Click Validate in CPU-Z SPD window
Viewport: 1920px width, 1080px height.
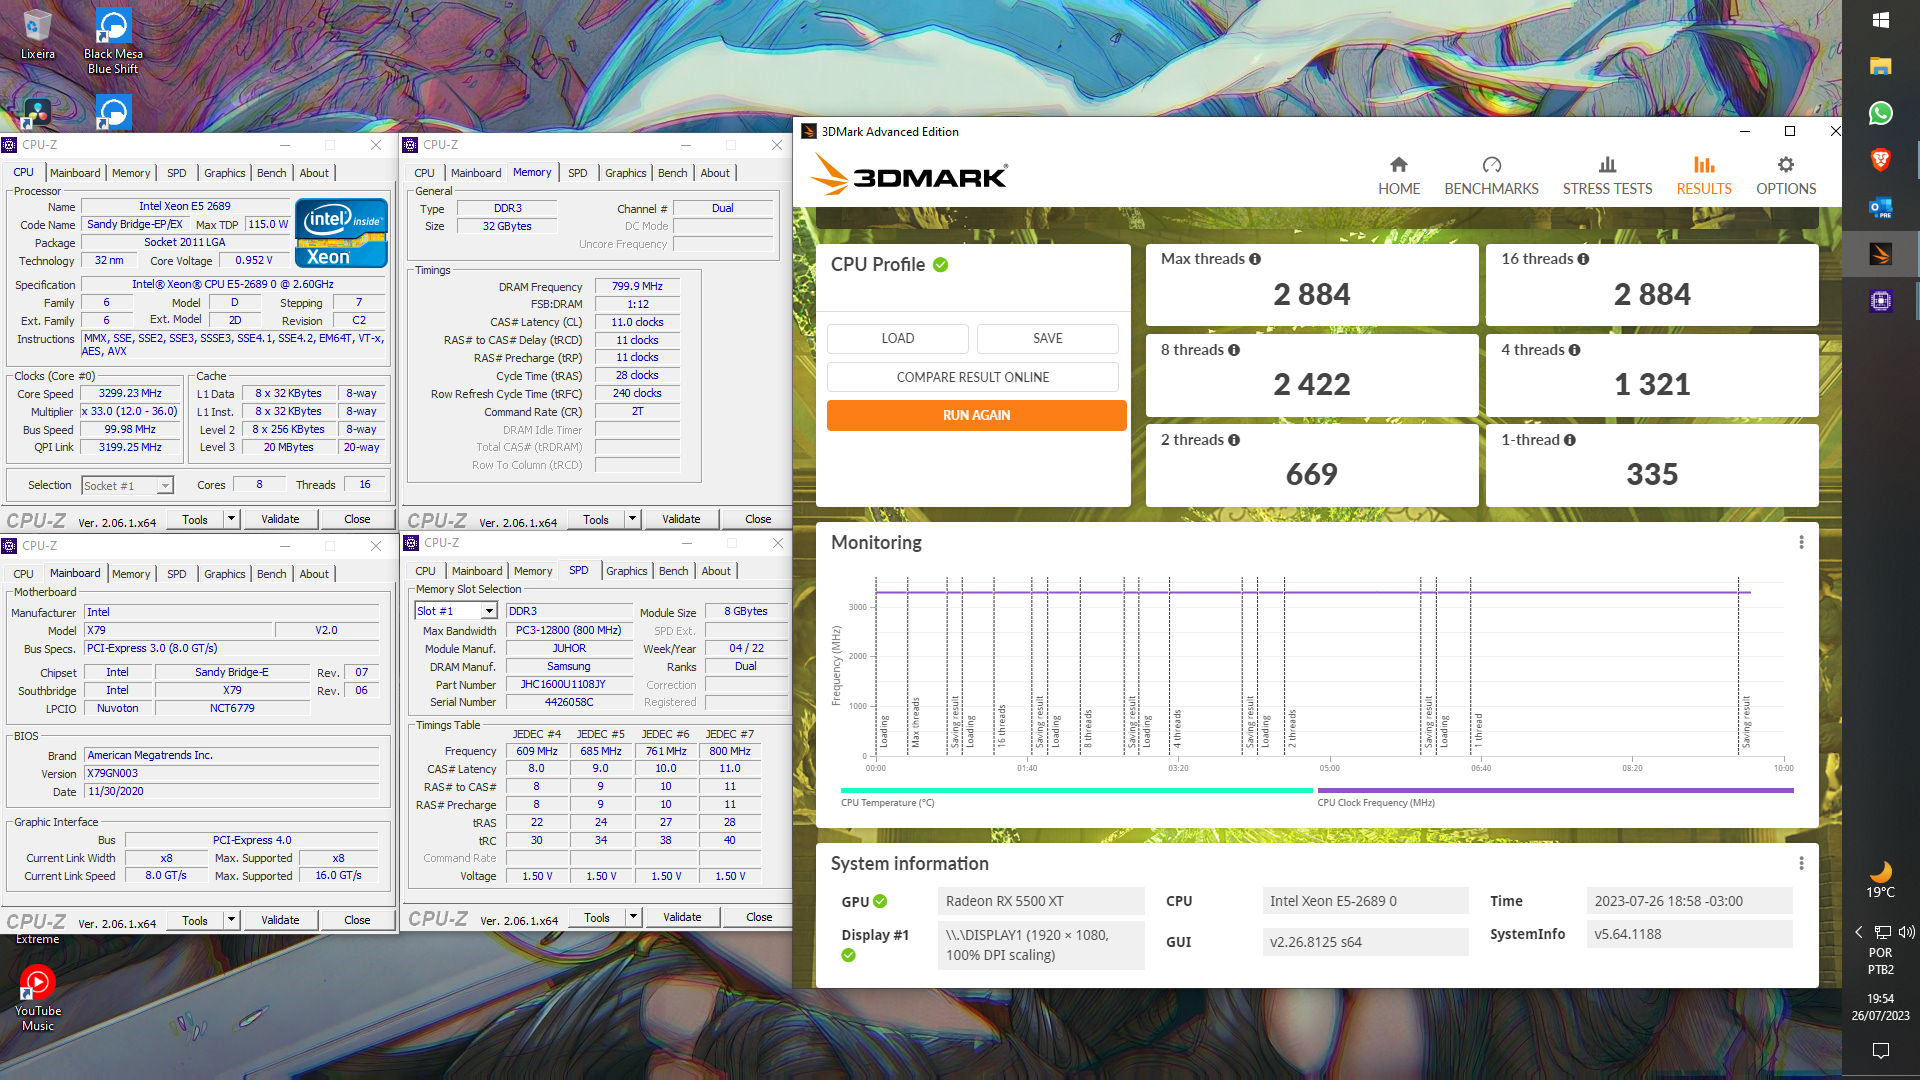tap(682, 917)
